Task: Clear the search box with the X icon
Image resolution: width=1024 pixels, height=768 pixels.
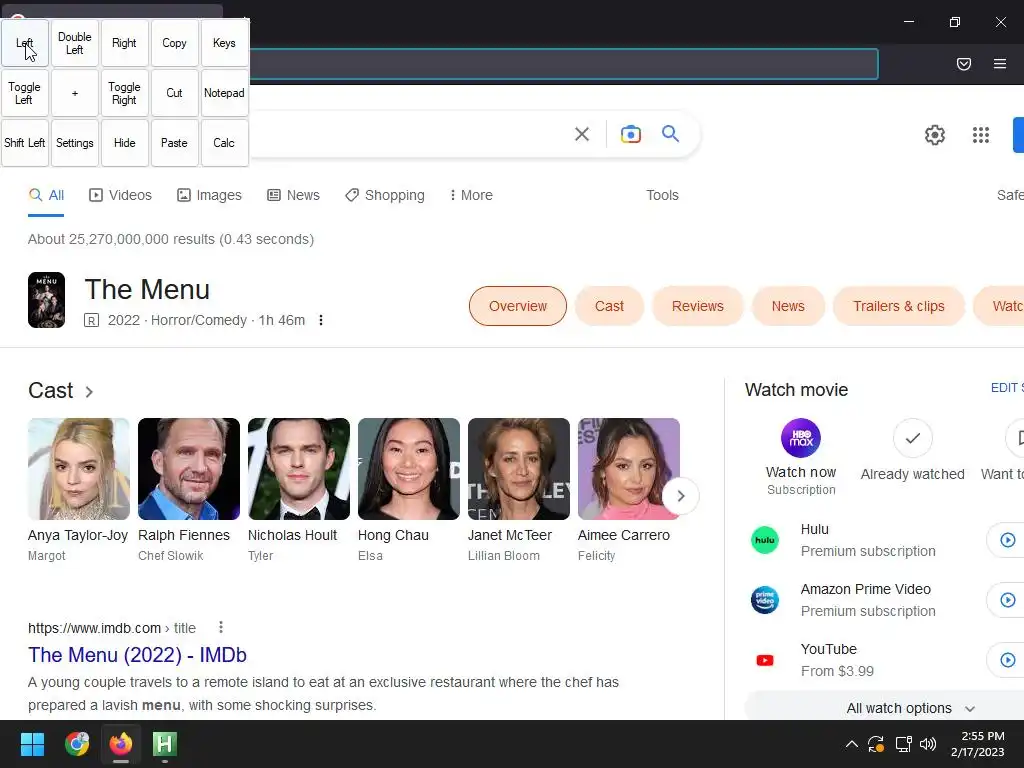Action: point(582,134)
